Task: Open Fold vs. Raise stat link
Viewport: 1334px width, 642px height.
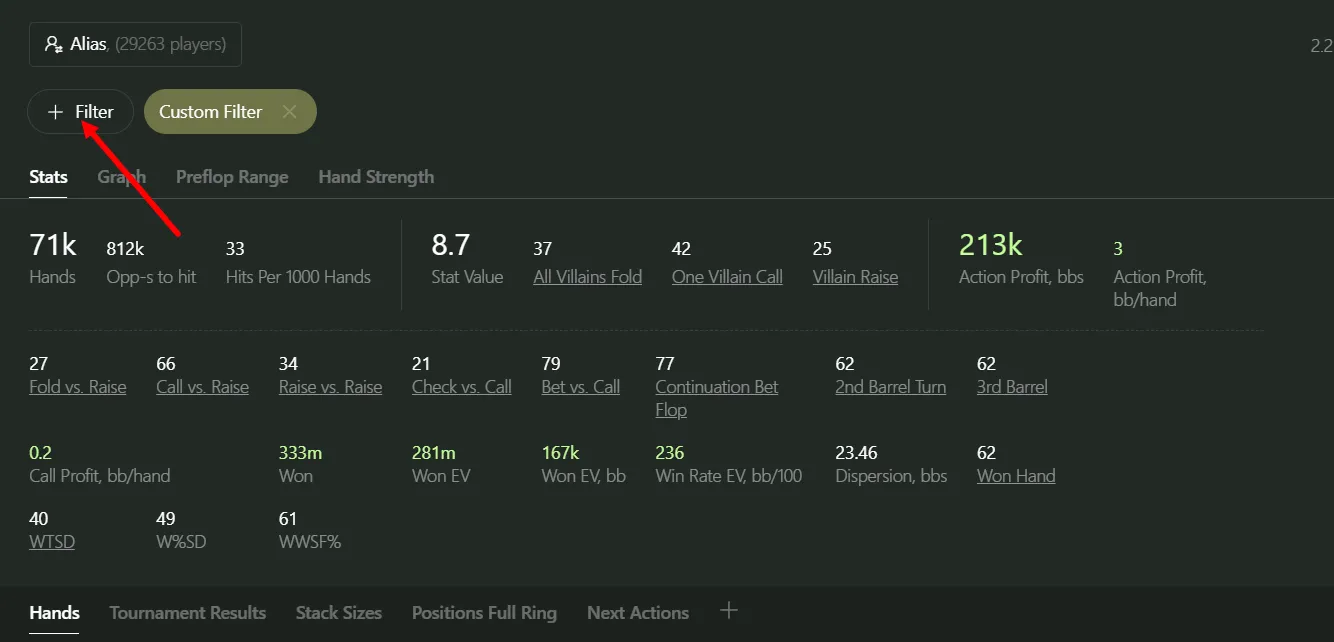Action: click(78, 387)
